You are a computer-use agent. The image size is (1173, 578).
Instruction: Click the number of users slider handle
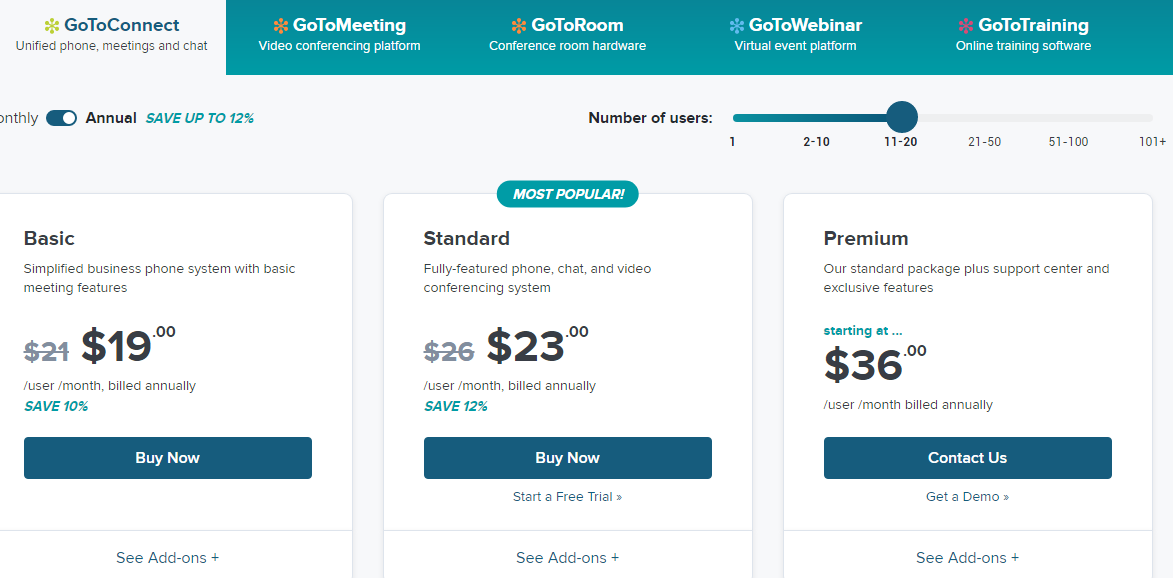[x=902, y=117]
